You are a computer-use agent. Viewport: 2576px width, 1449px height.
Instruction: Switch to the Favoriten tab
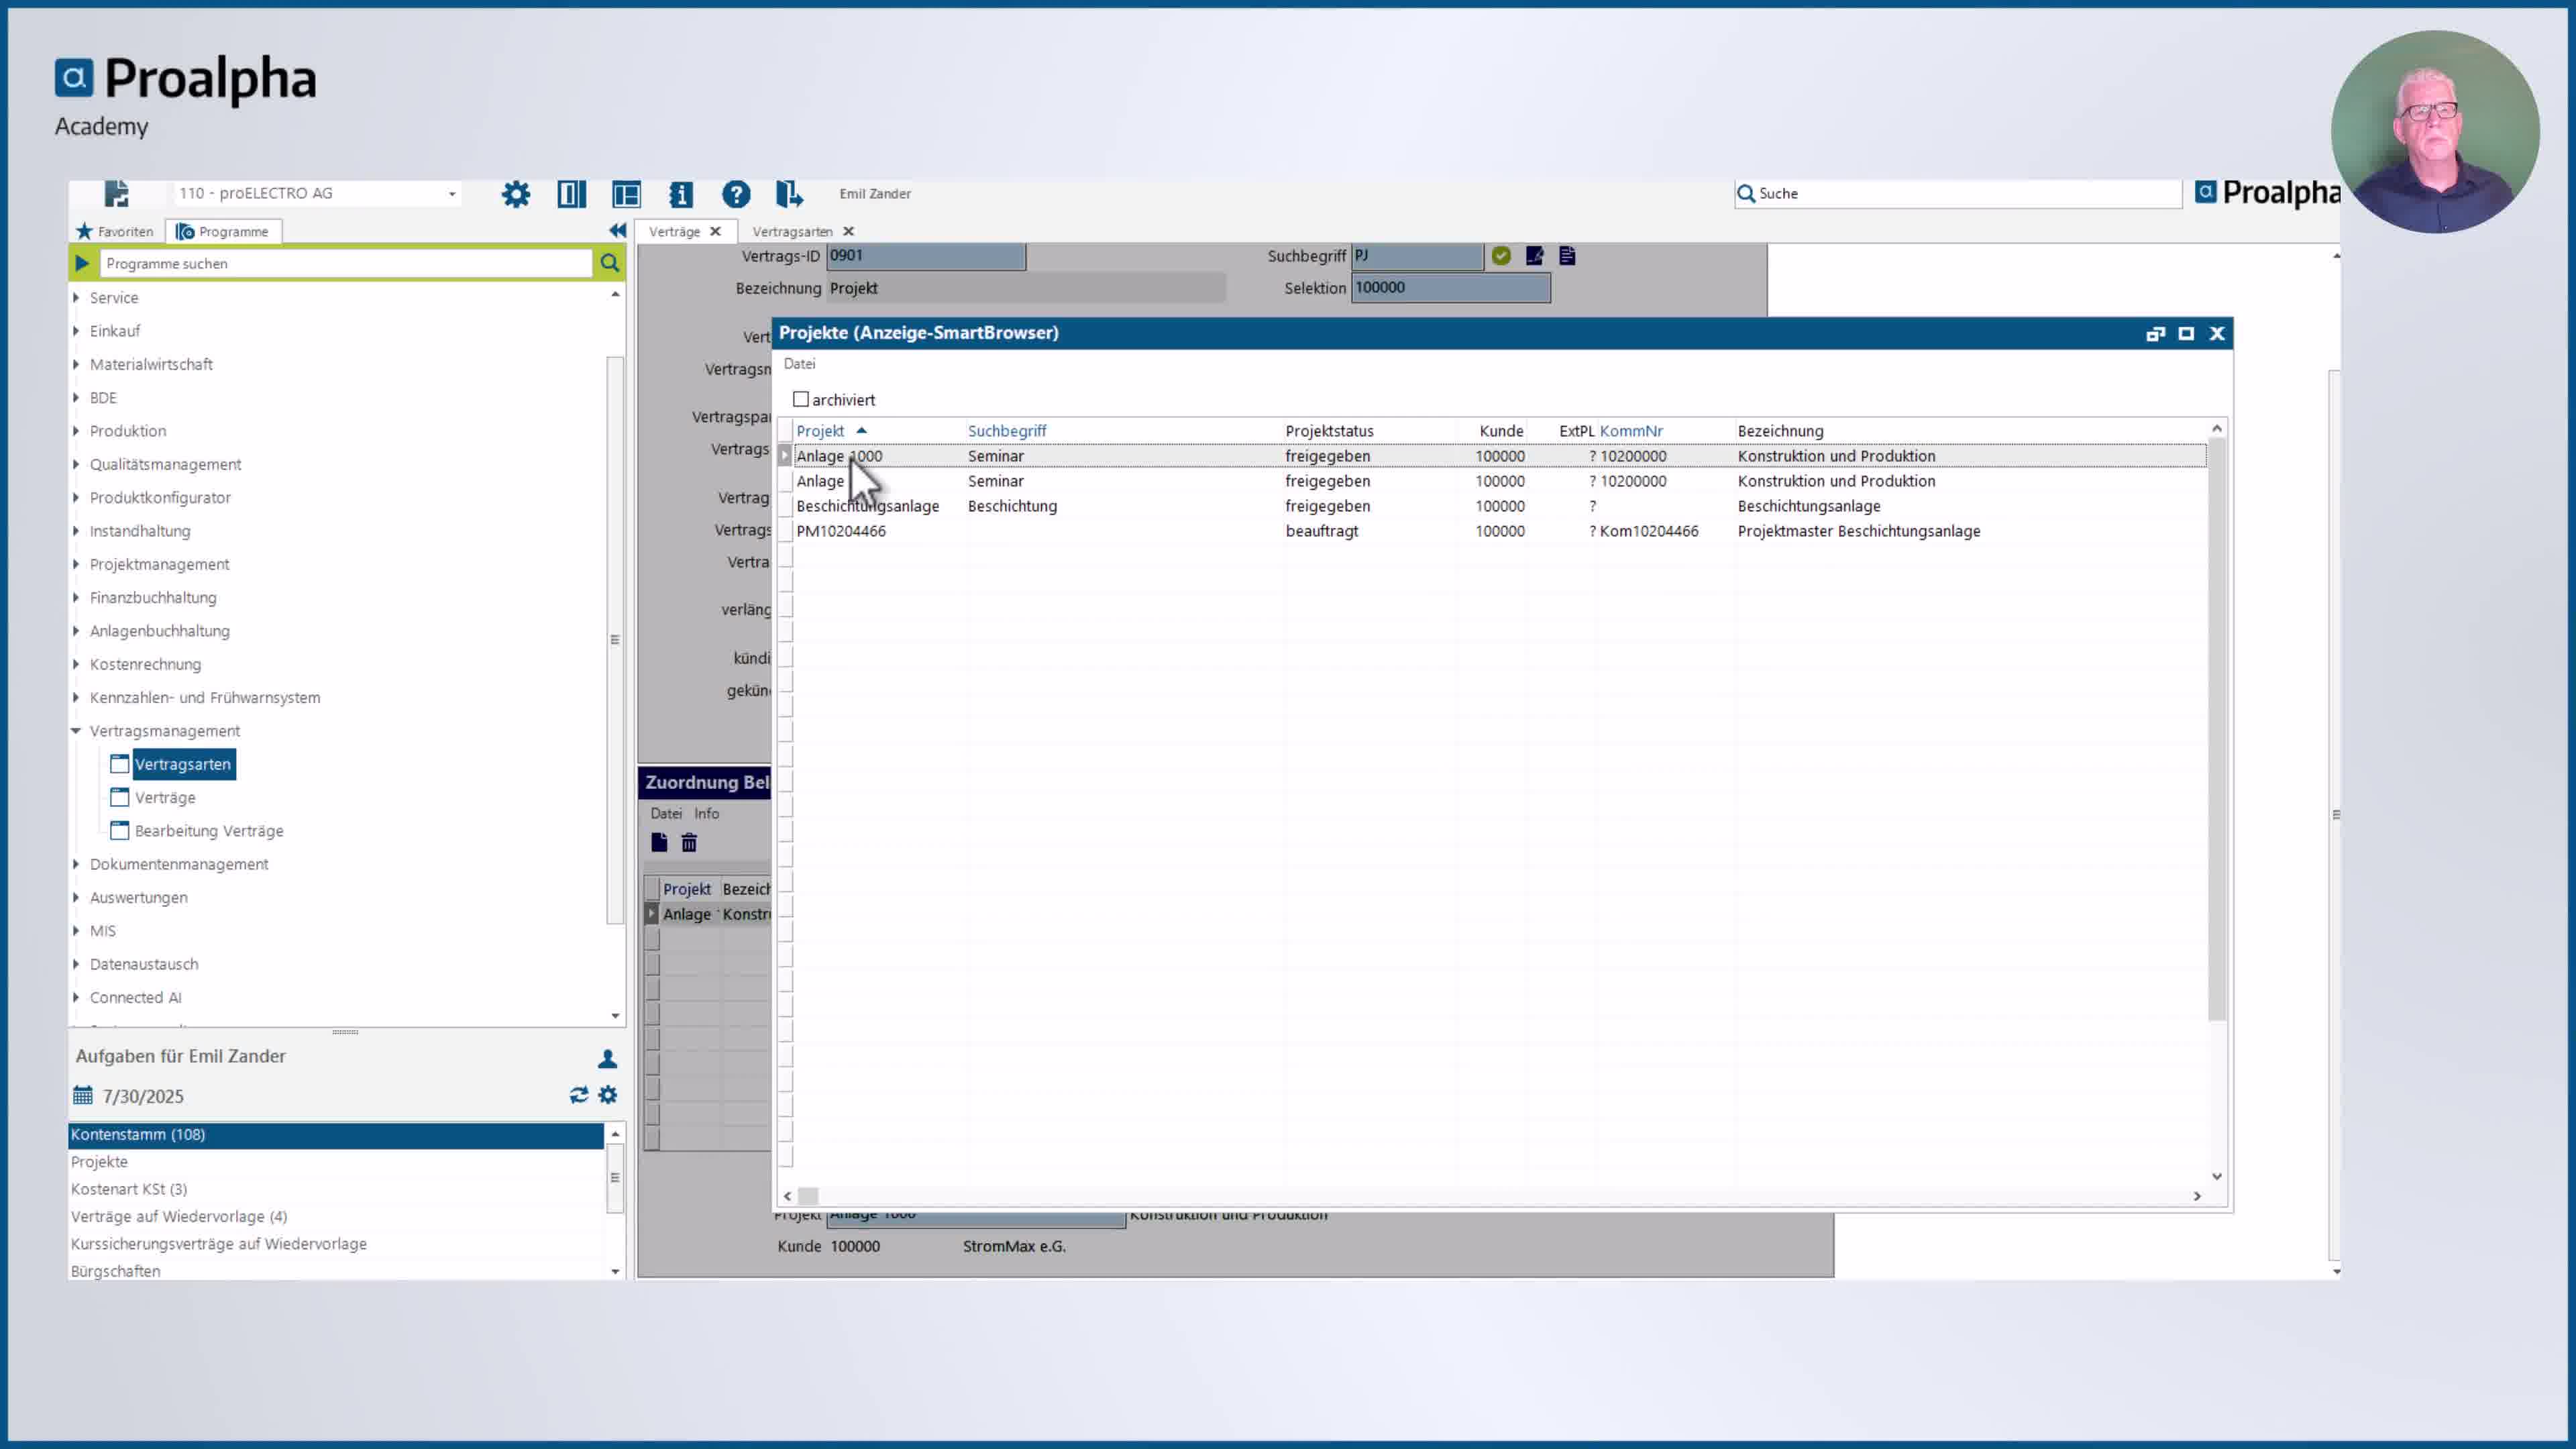[x=115, y=231]
